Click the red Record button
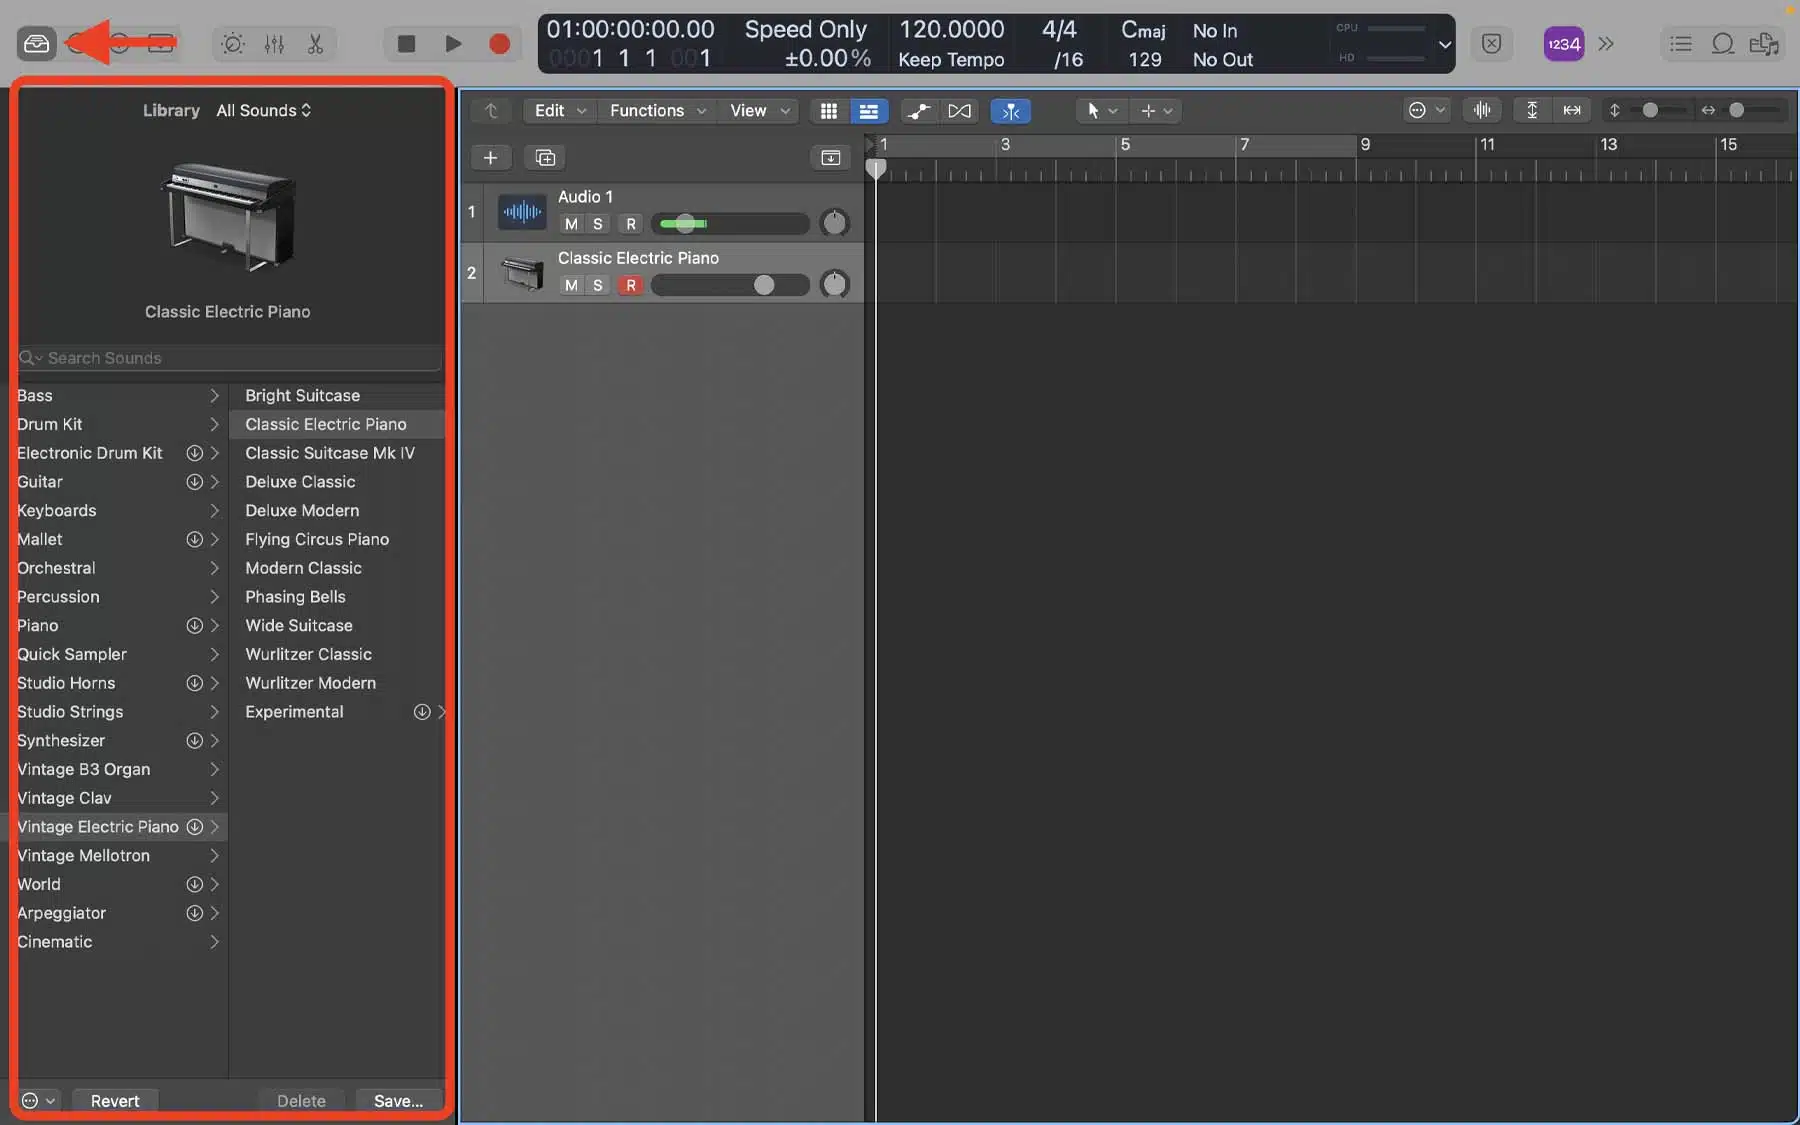The image size is (1800, 1125). [499, 43]
